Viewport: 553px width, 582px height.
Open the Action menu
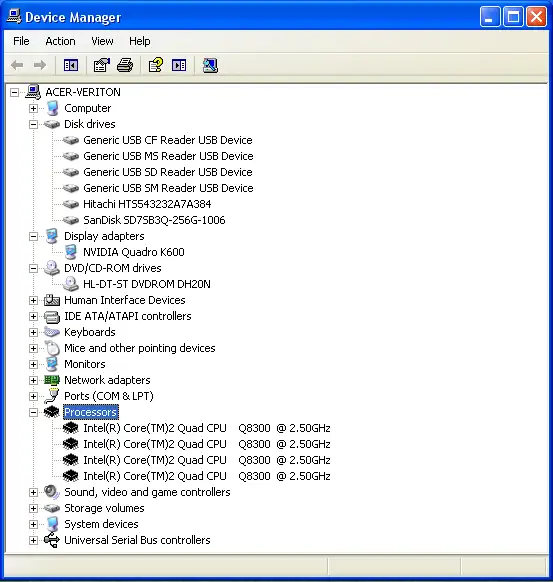pyautogui.click(x=60, y=41)
